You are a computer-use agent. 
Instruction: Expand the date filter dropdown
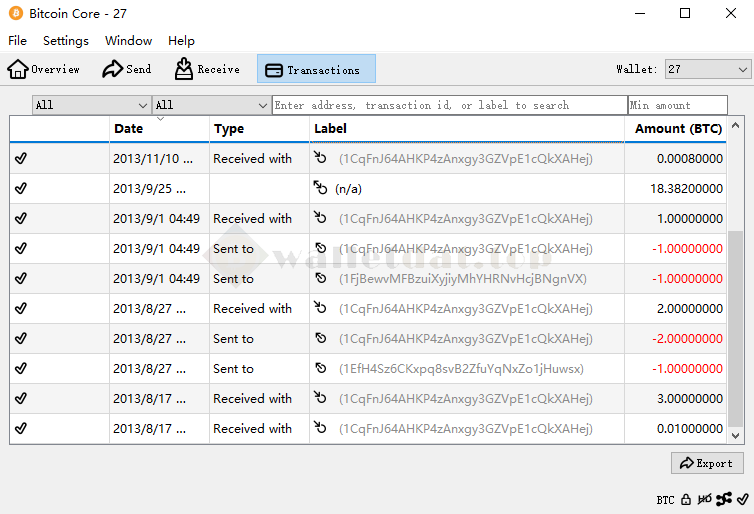91,105
